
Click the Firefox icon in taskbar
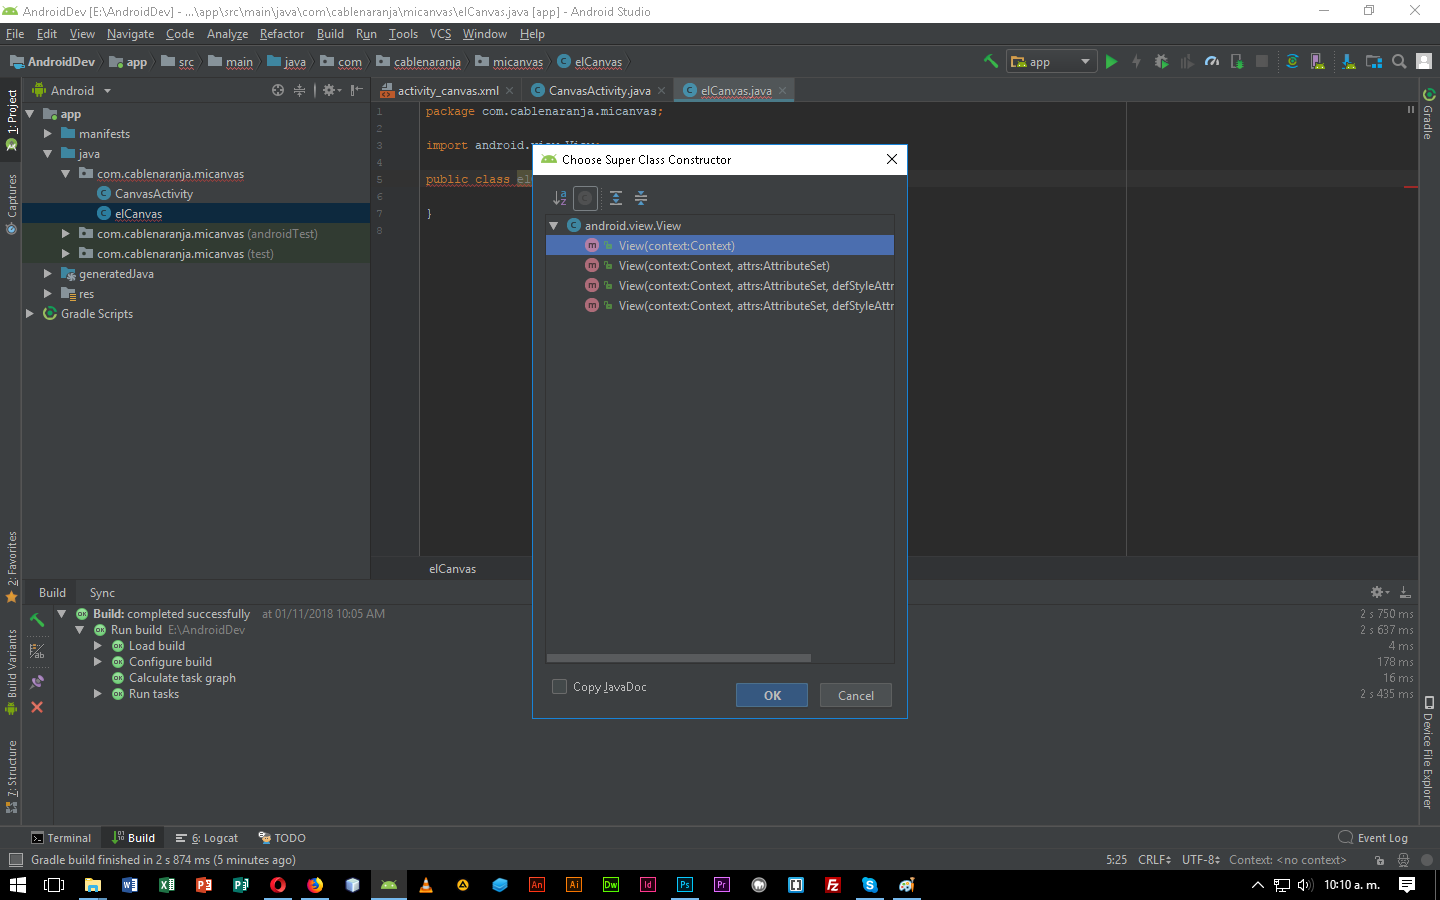tap(315, 885)
